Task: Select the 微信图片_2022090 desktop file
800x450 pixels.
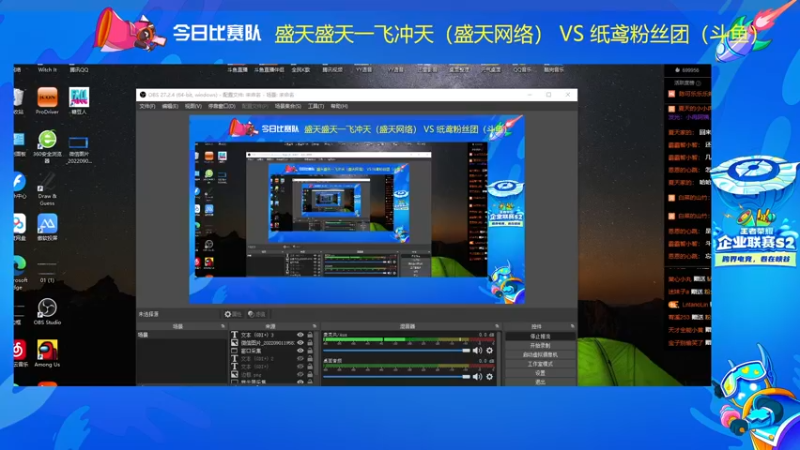Action: click(79, 150)
